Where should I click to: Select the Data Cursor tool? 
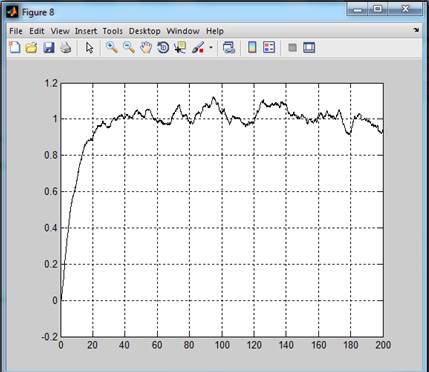[x=180, y=48]
